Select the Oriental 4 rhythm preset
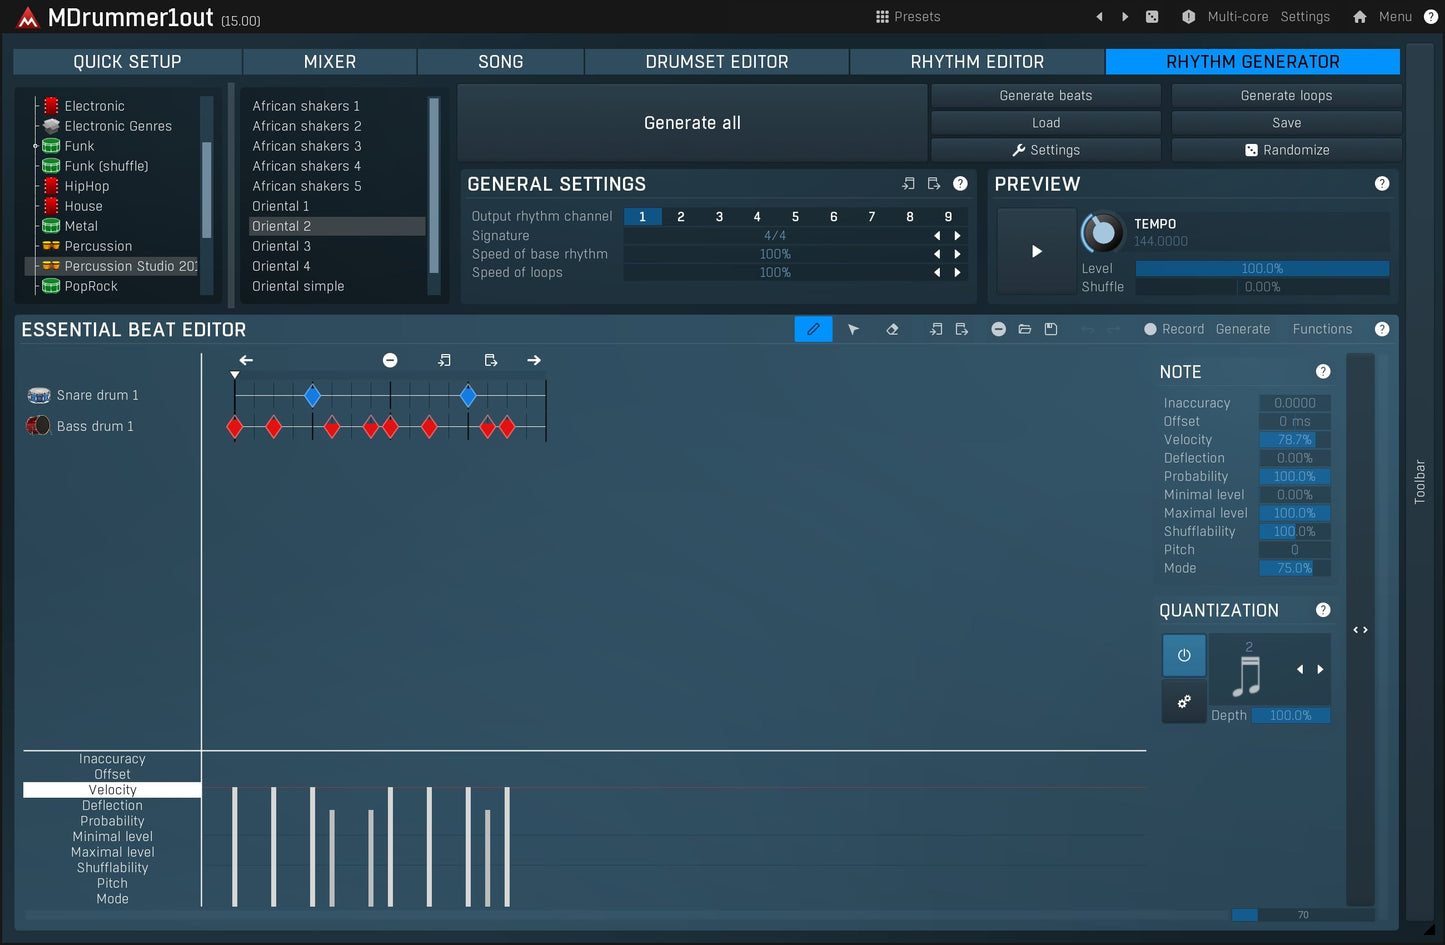The image size is (1445, 945). (283, 266)
